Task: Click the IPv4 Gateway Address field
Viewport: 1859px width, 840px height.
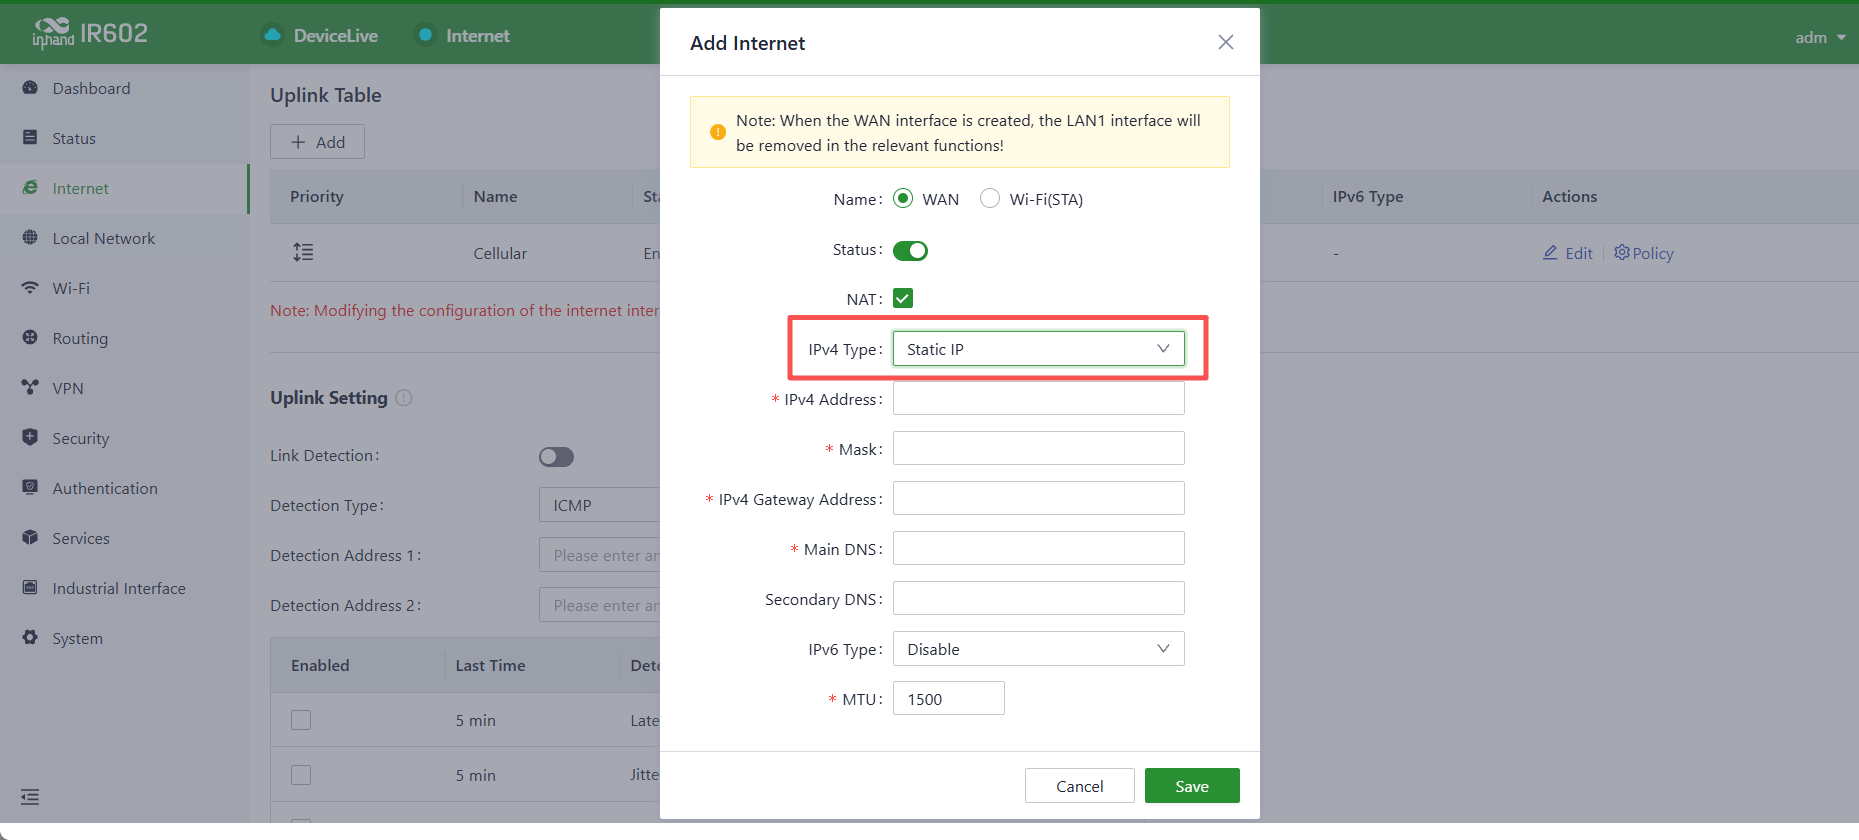Action: tap(1038, 499)
